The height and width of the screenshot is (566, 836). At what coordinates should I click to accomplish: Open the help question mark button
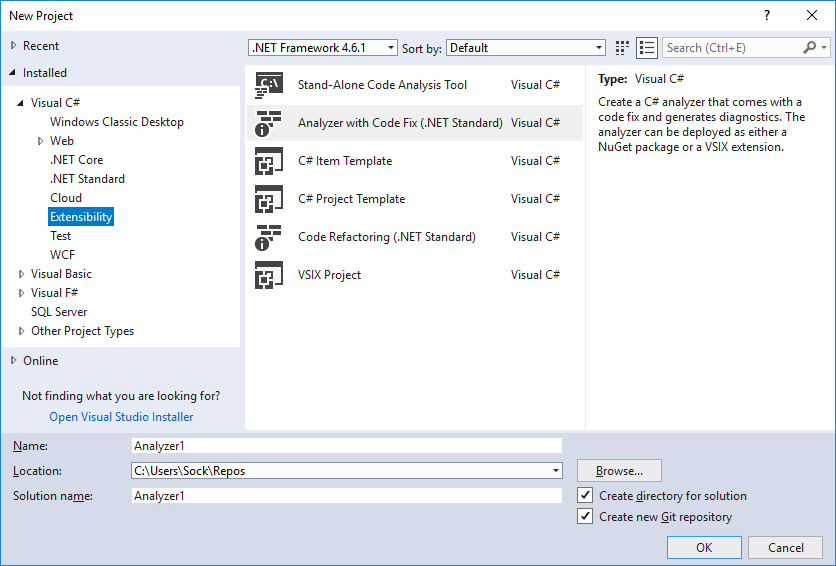tap(767, 15)
